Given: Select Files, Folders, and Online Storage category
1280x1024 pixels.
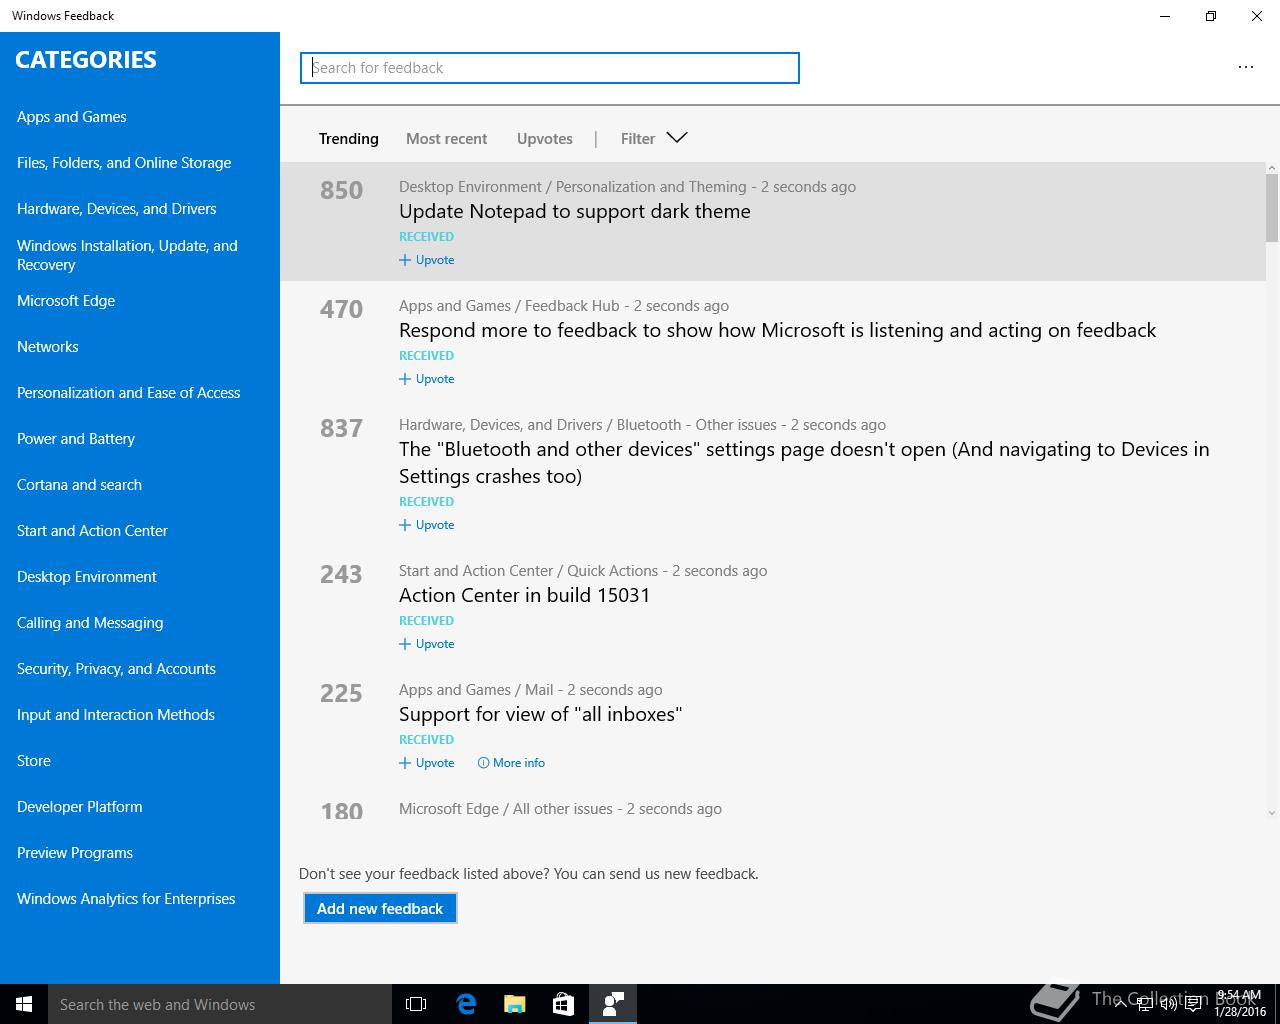Looking at the screenshot, I should click(124, 163).
